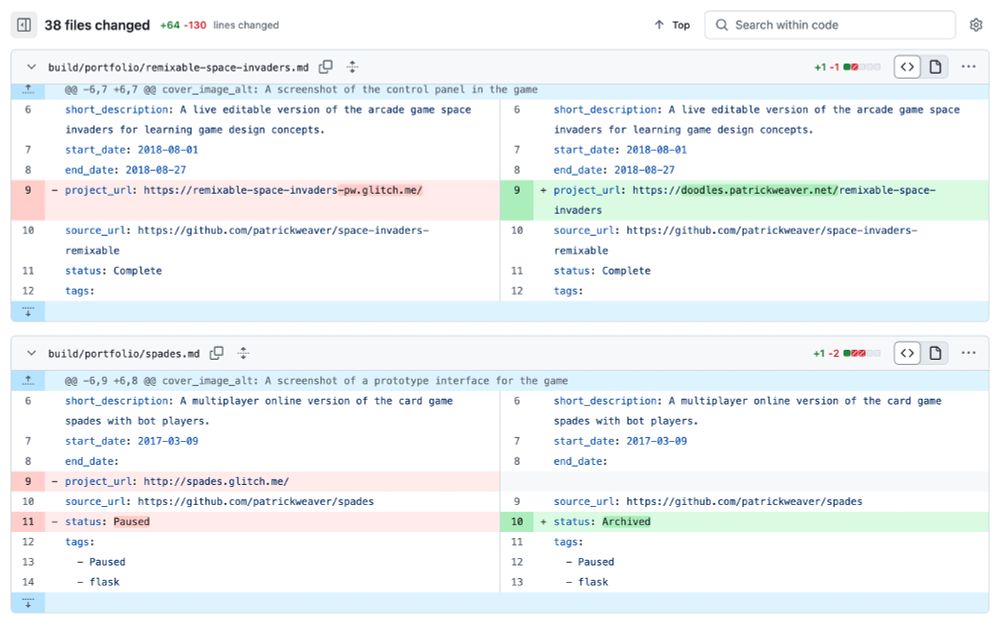Click hunk header about prototype interface
Screen dimensions: 1000x622
click(x=316, y=381)
